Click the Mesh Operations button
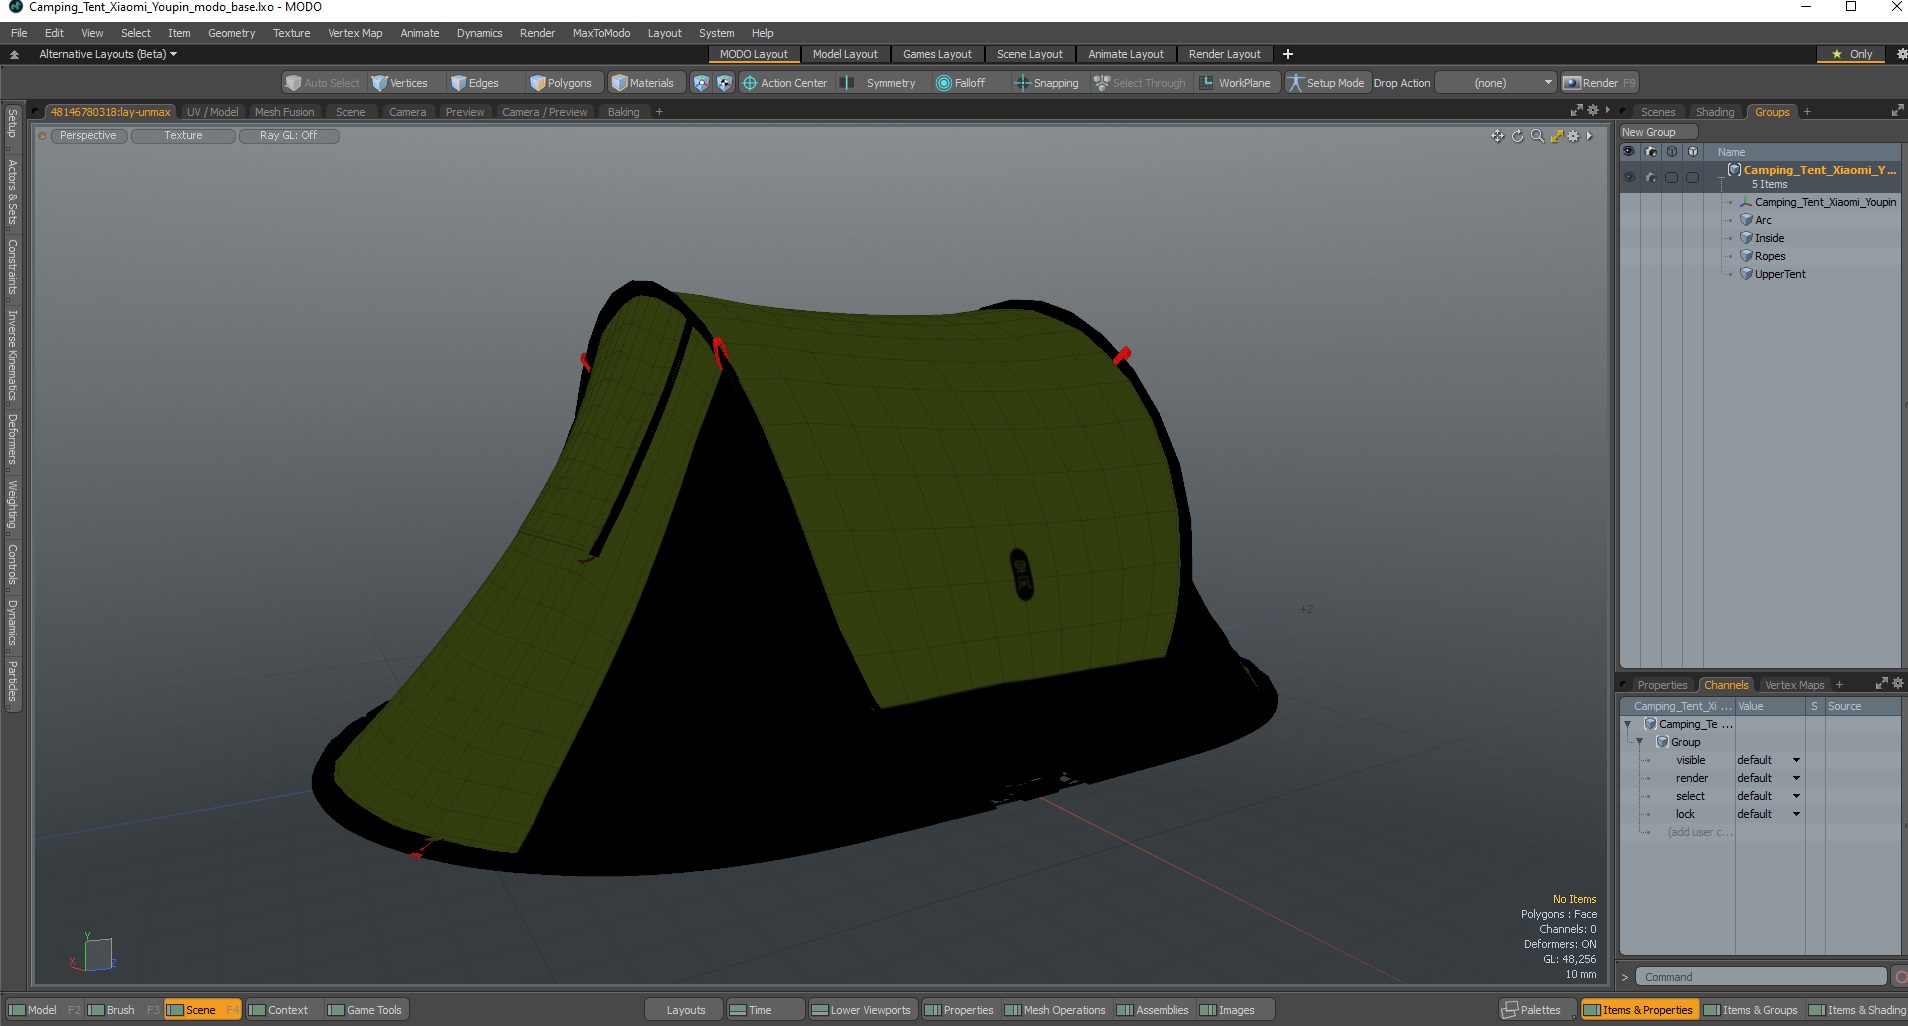The height and width of the screenshot is (1026, 1908). point(1055,1010)
